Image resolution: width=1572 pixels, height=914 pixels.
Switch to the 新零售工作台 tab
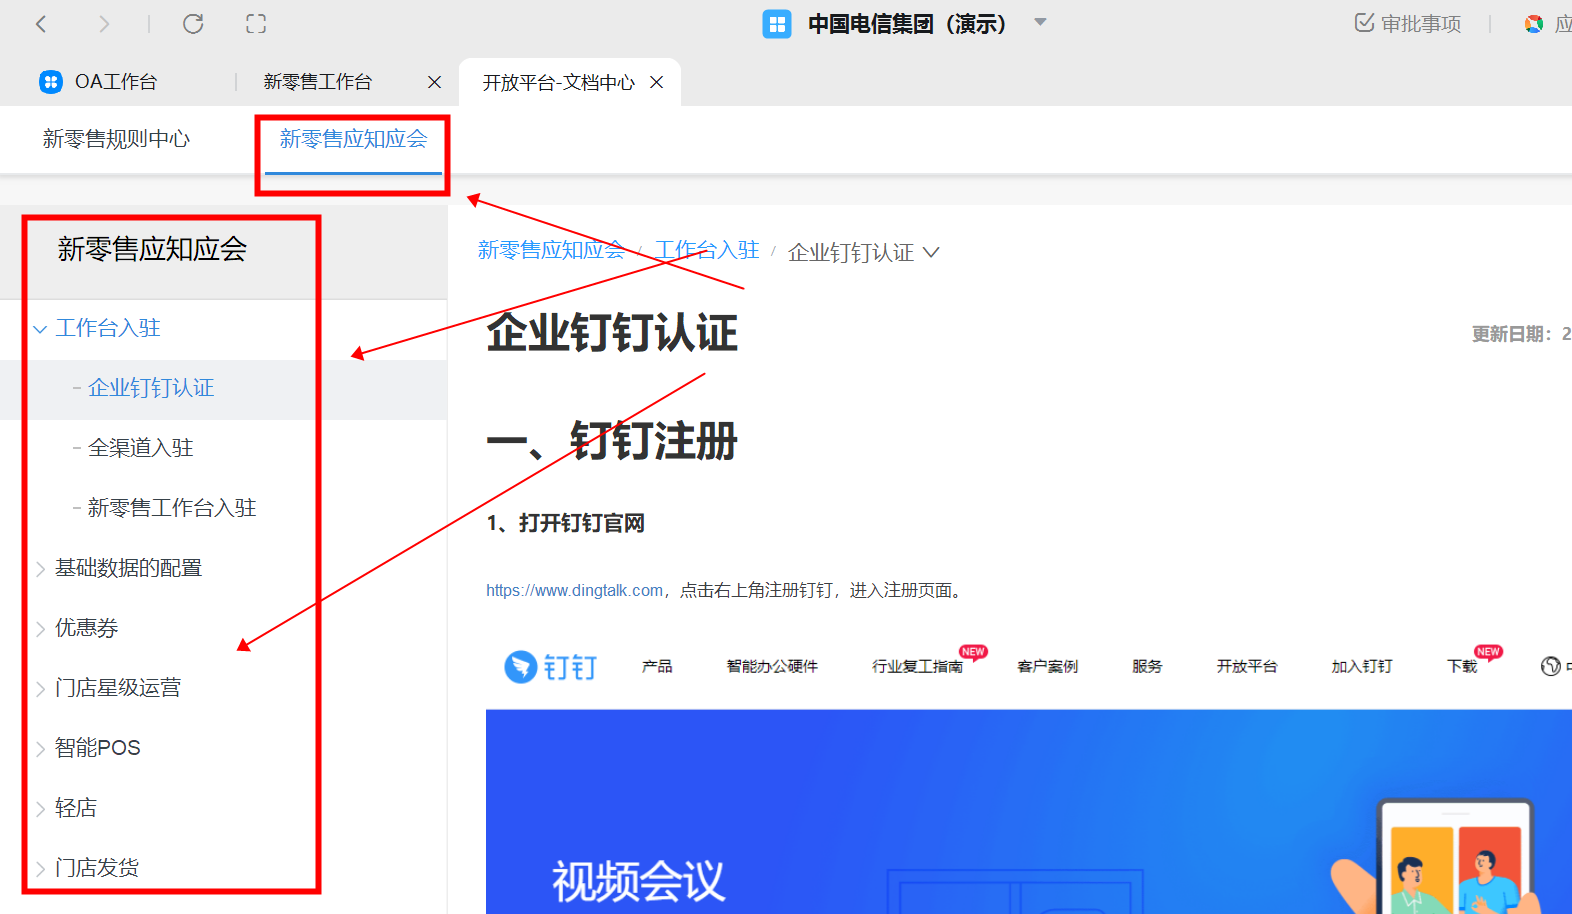317,82
